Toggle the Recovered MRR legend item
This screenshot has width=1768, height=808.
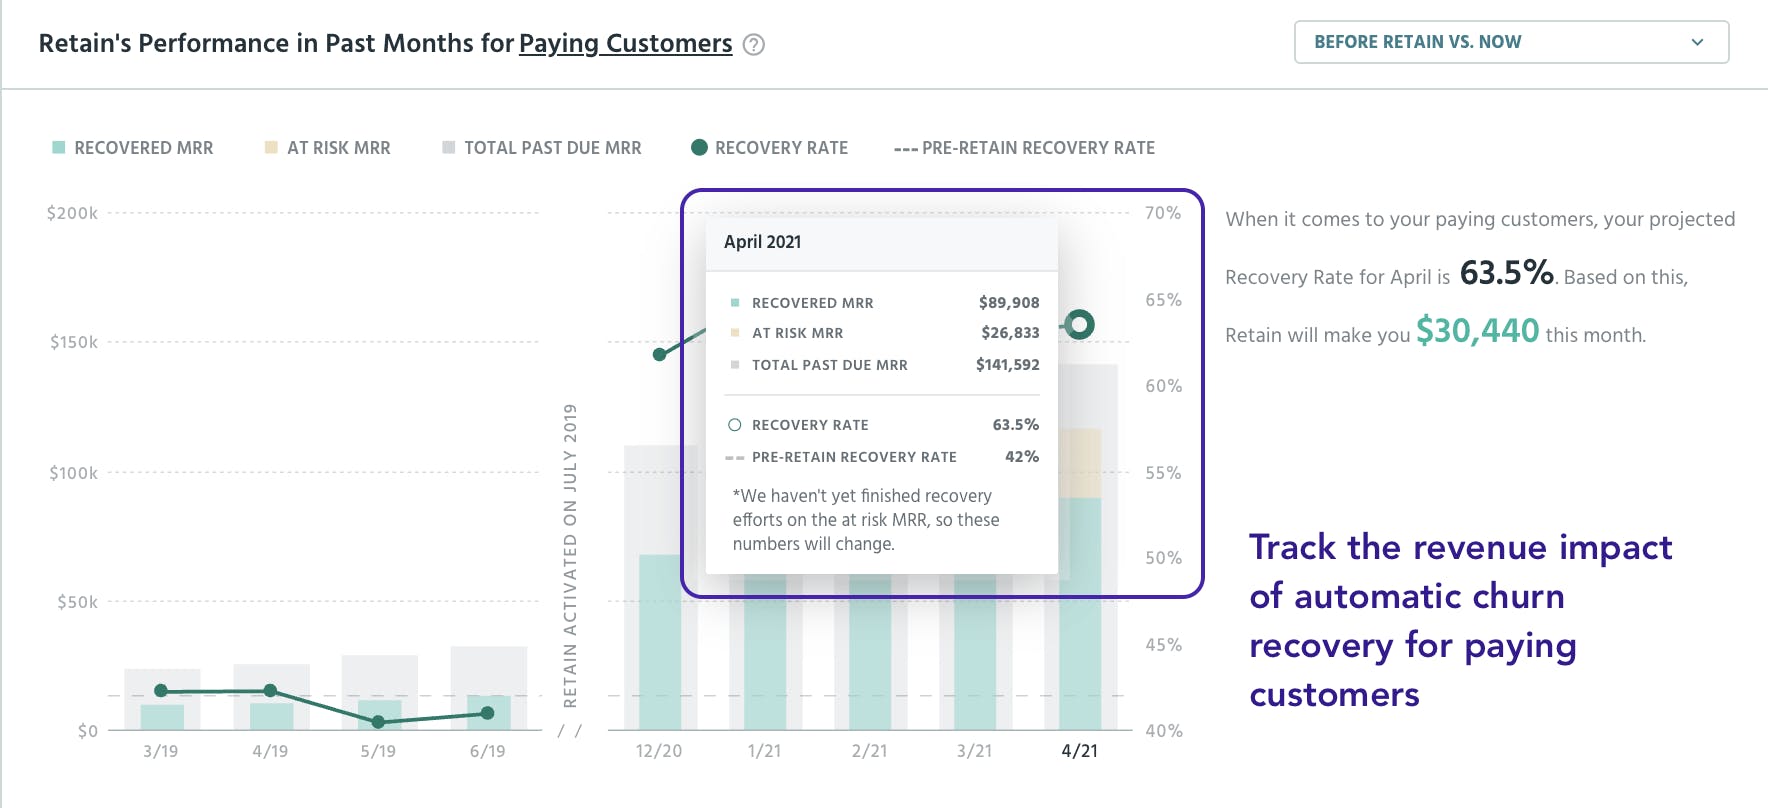pos(133,148)
